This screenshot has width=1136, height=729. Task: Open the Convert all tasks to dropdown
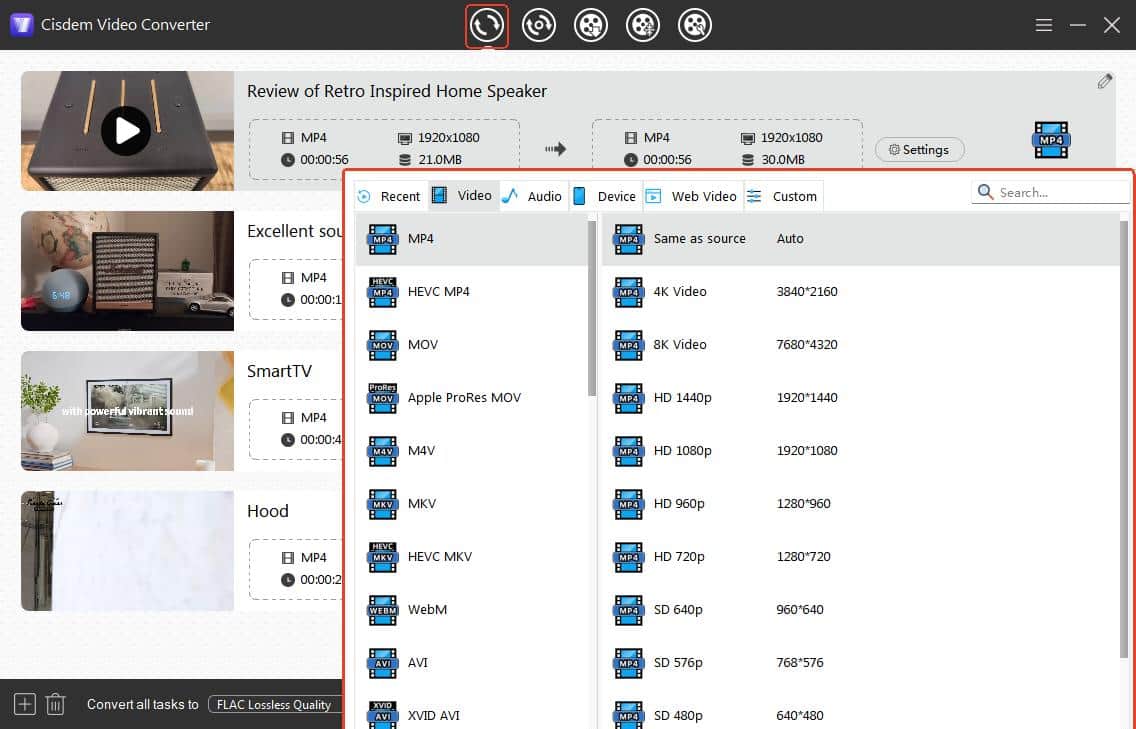[x=275, y=704]
